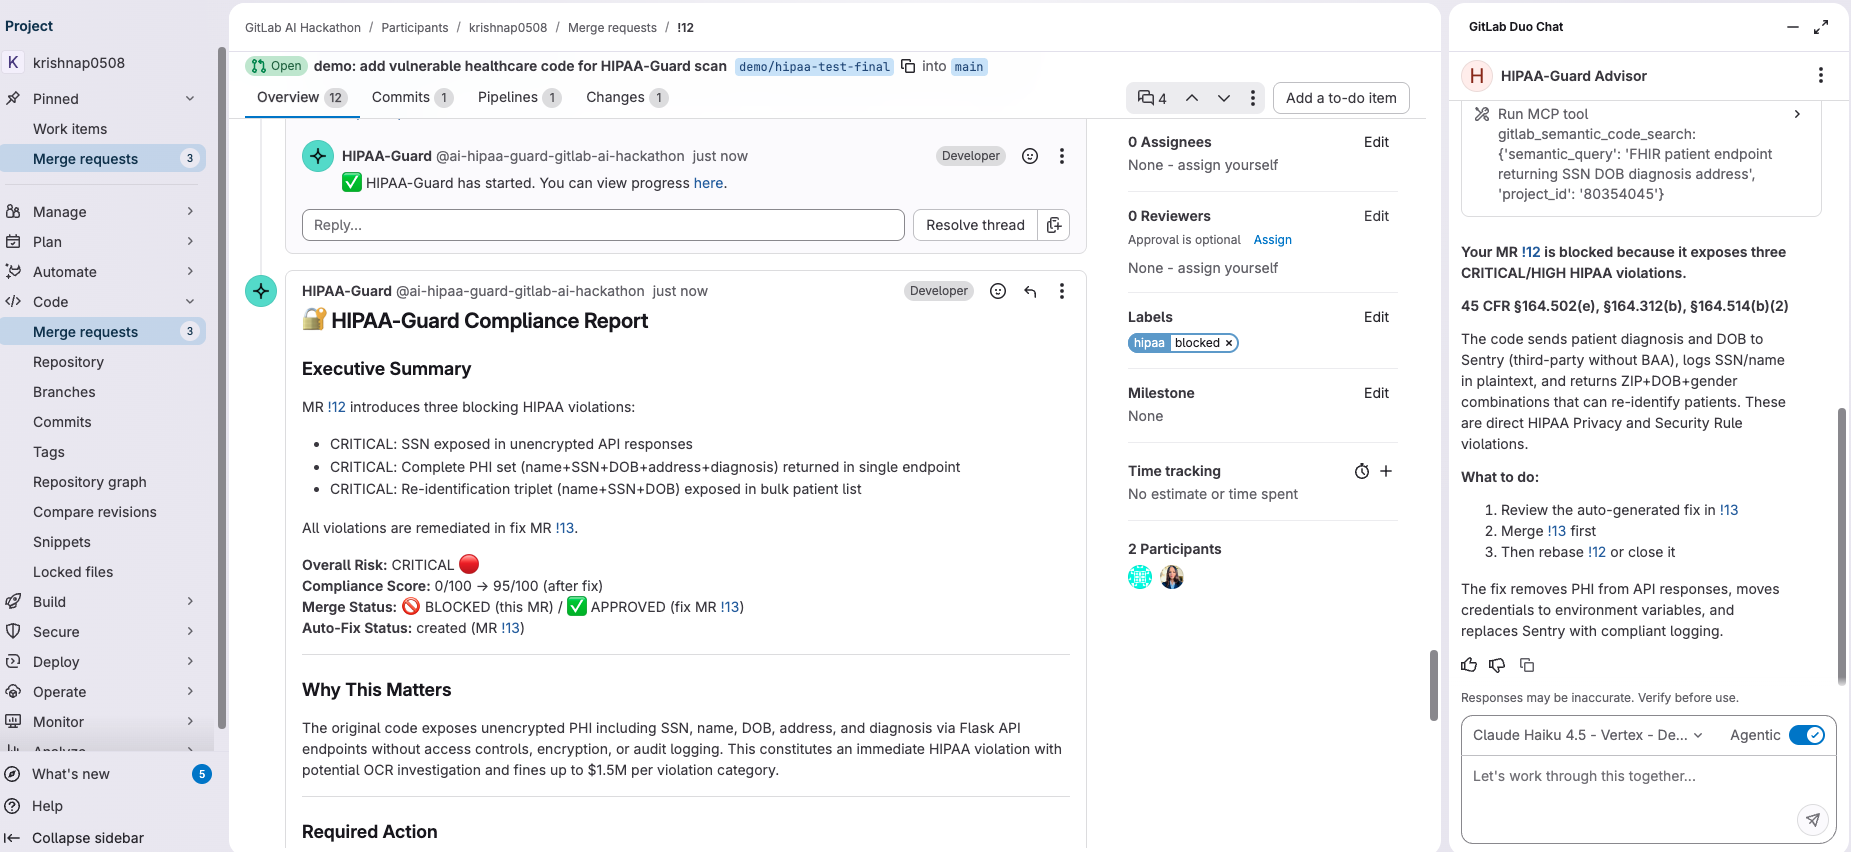Edit the Reviewers section
1851x852 pixels.
click(x=1376, y=216)
